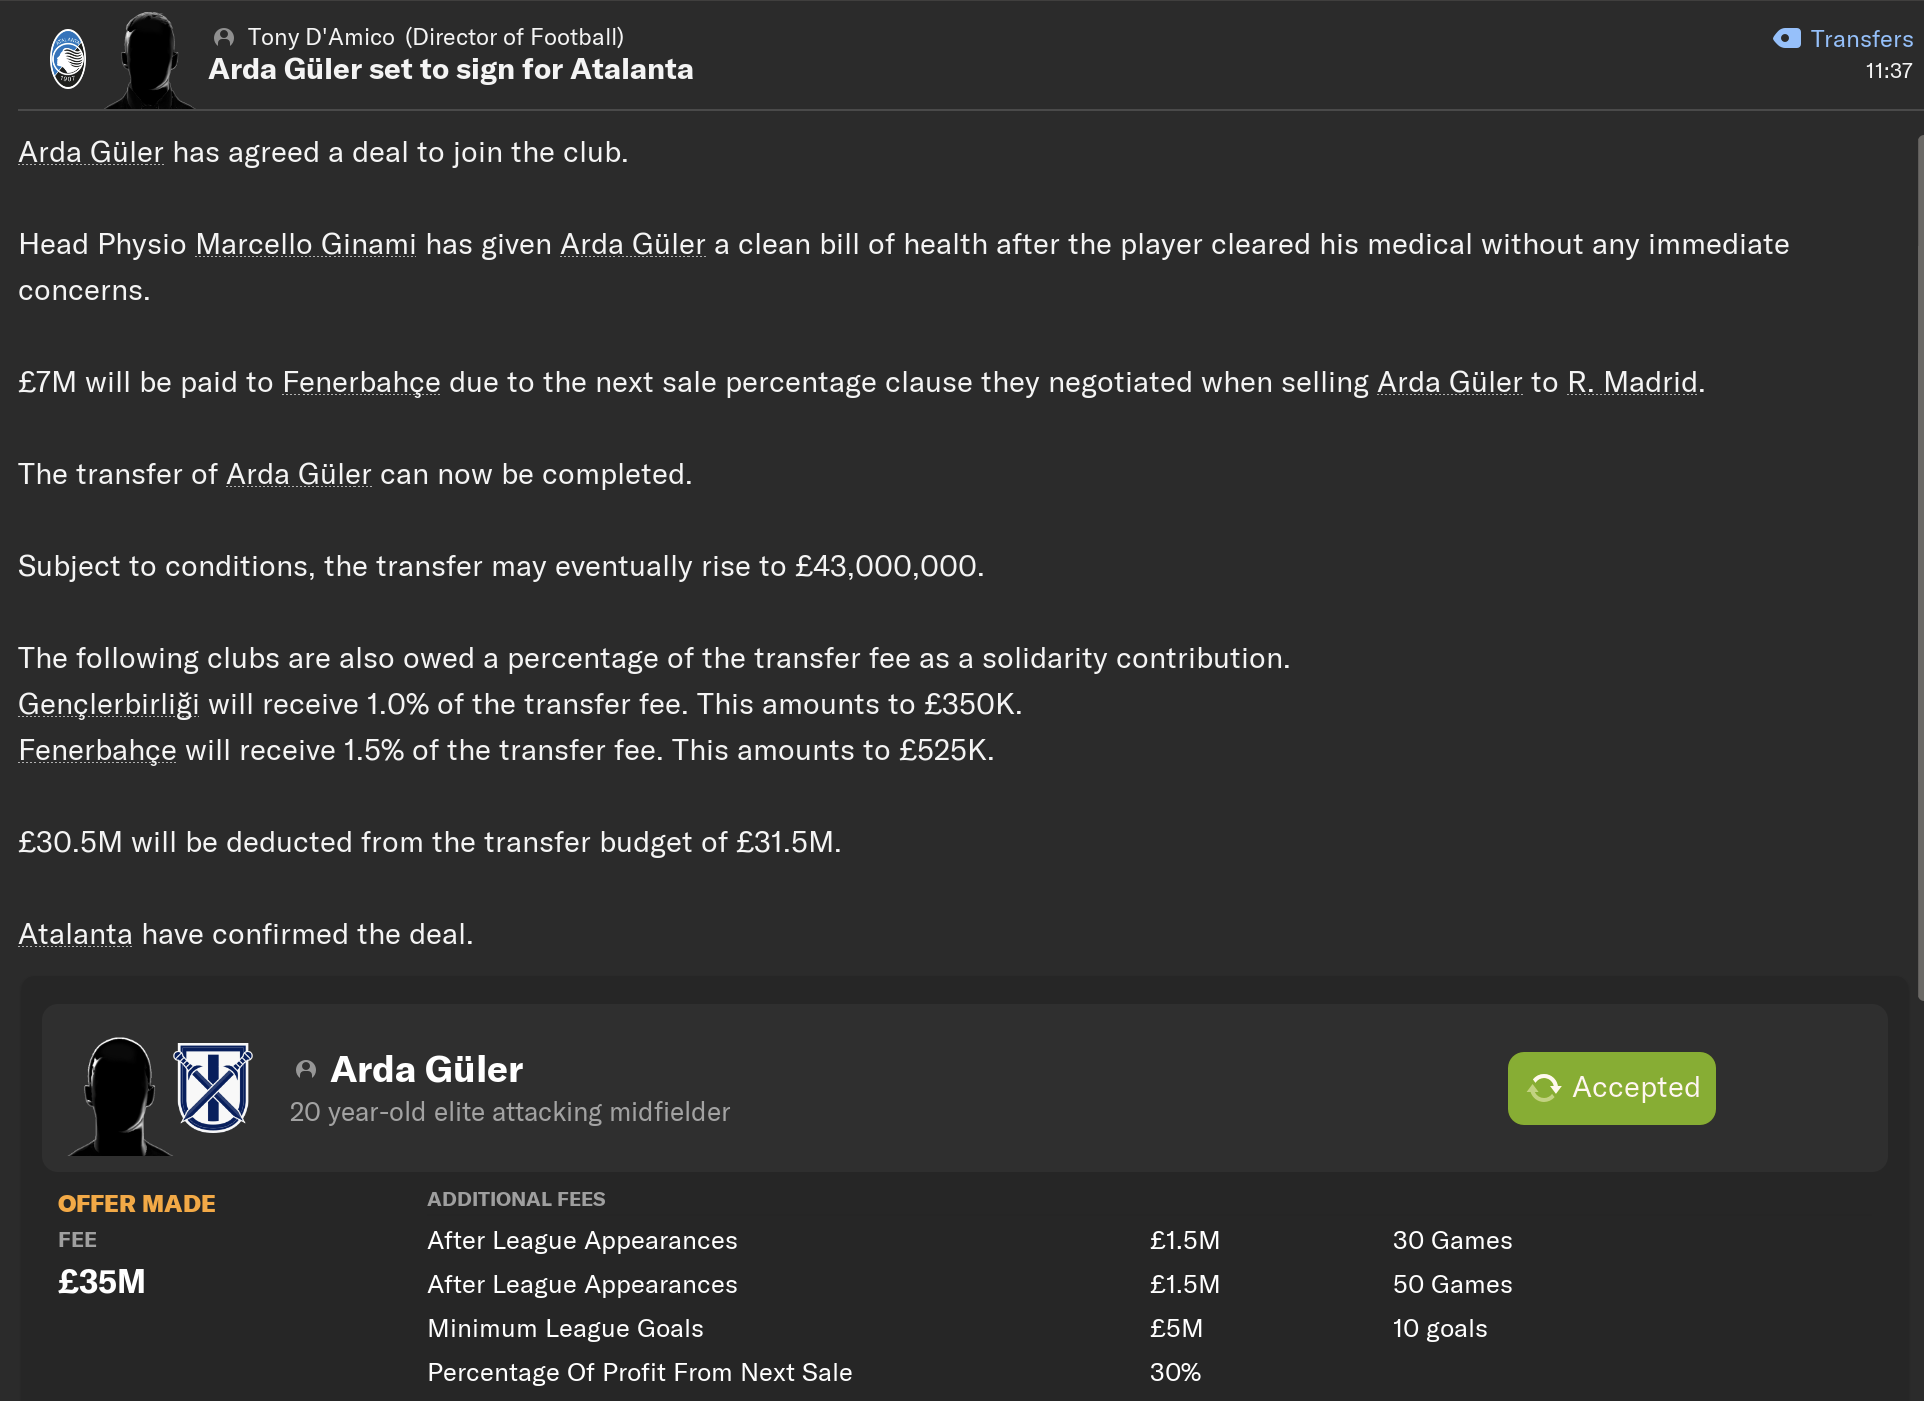
Task: Click person icon next to Arda Güler heading
Action: 306,1070
